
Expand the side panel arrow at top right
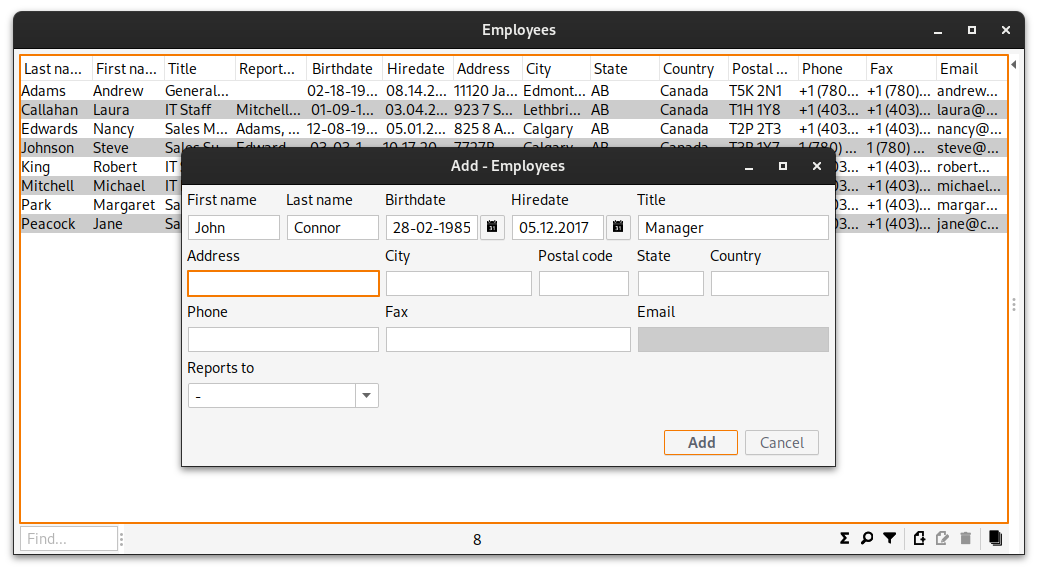pyautogui.click(x=1014, y=64)
